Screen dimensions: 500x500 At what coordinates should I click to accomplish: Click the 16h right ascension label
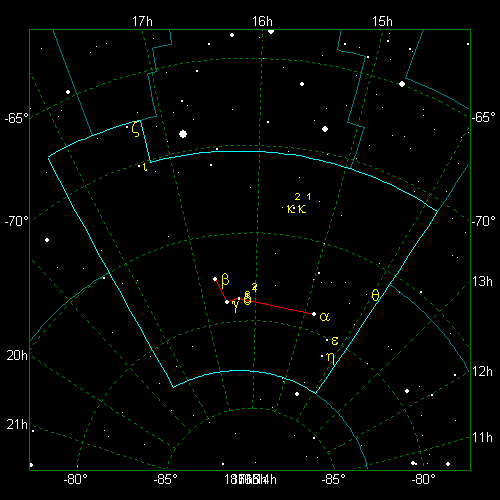click(x=262, y=22)
